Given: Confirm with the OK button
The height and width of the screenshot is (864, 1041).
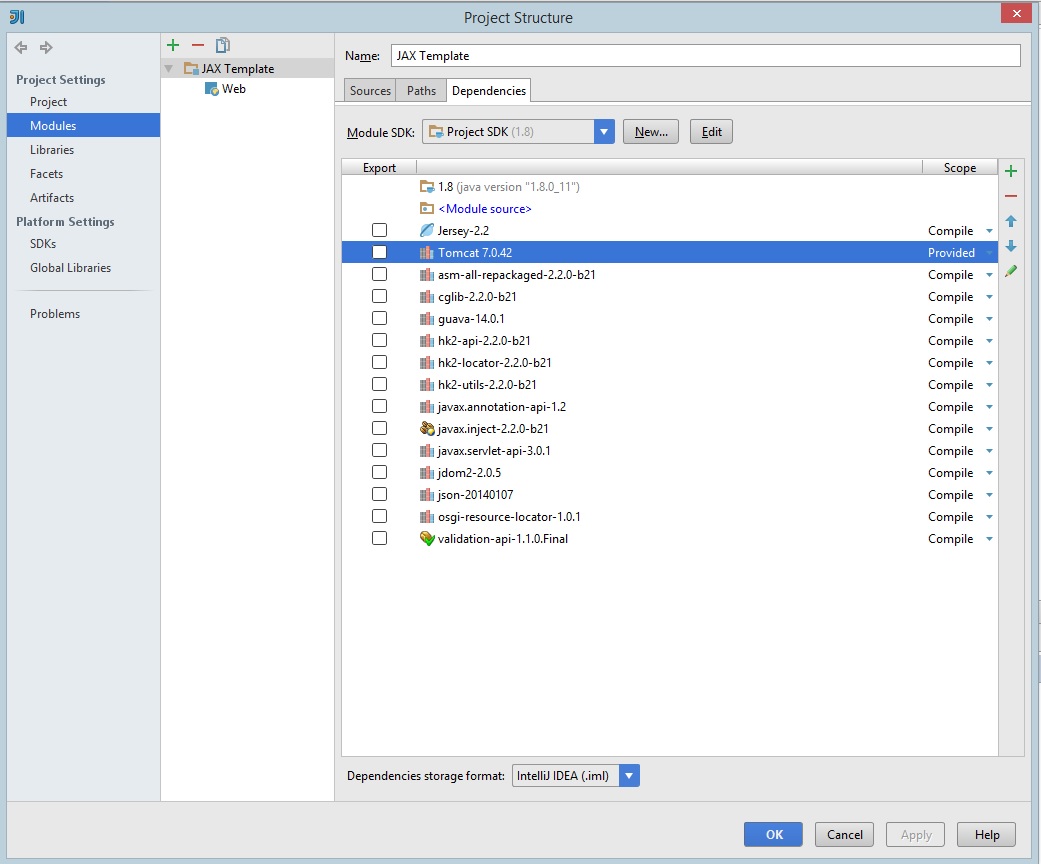Looking at the screenshot, I should coord(773,835).
